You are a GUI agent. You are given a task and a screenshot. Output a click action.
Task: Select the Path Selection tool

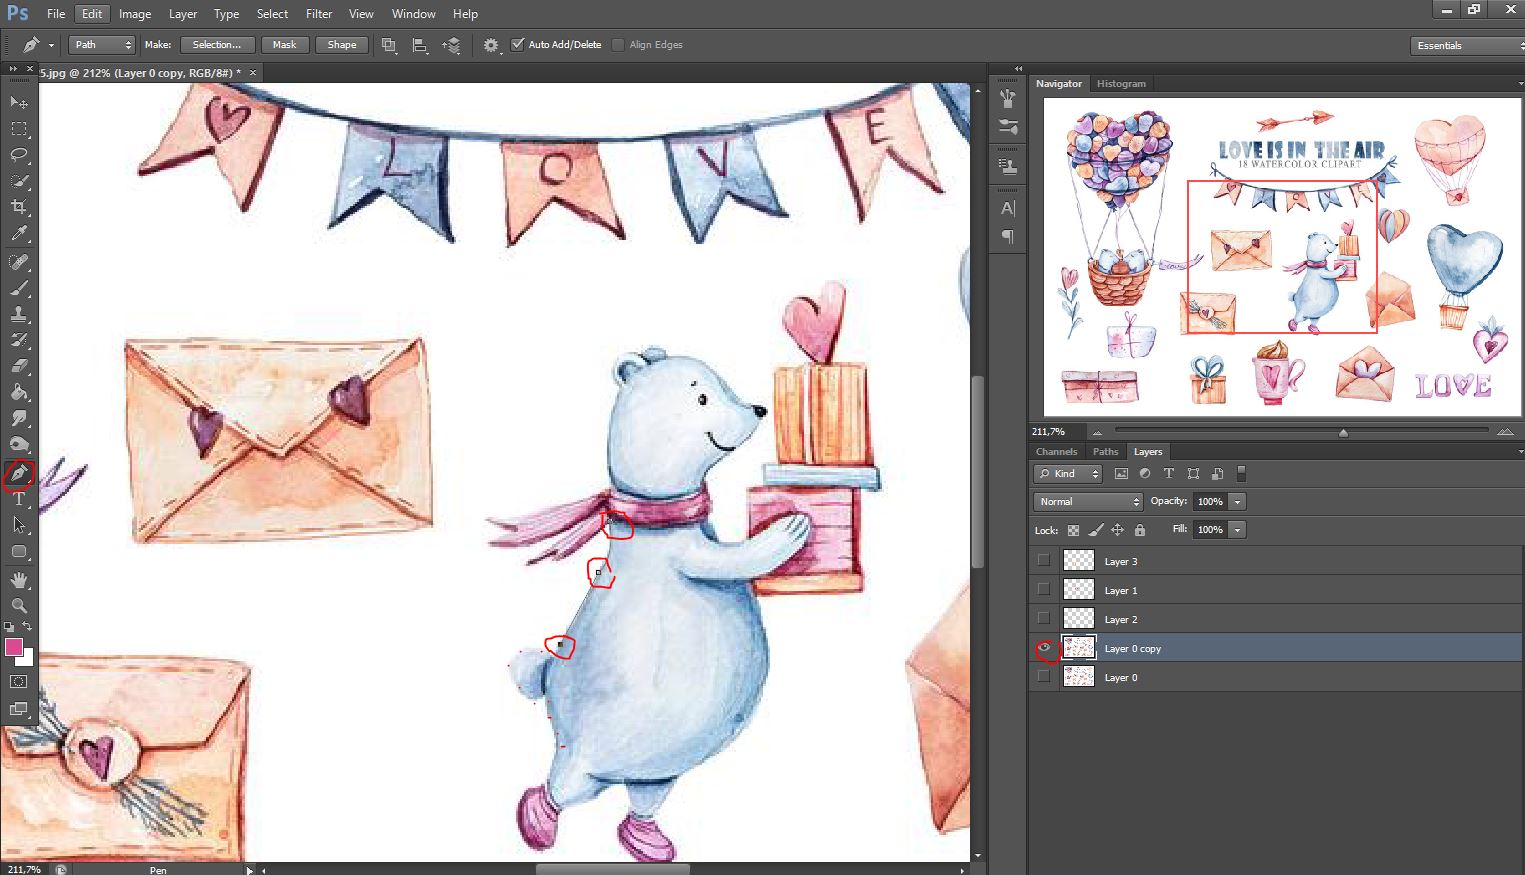coord(19,525)
